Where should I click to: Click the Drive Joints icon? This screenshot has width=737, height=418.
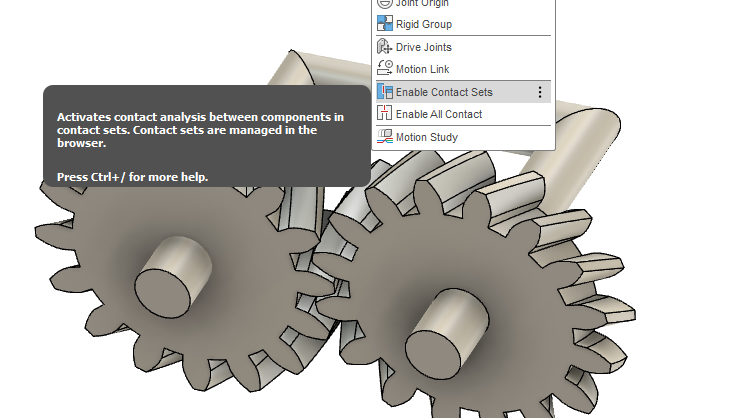pyautogui.click(x=384, y=47)
